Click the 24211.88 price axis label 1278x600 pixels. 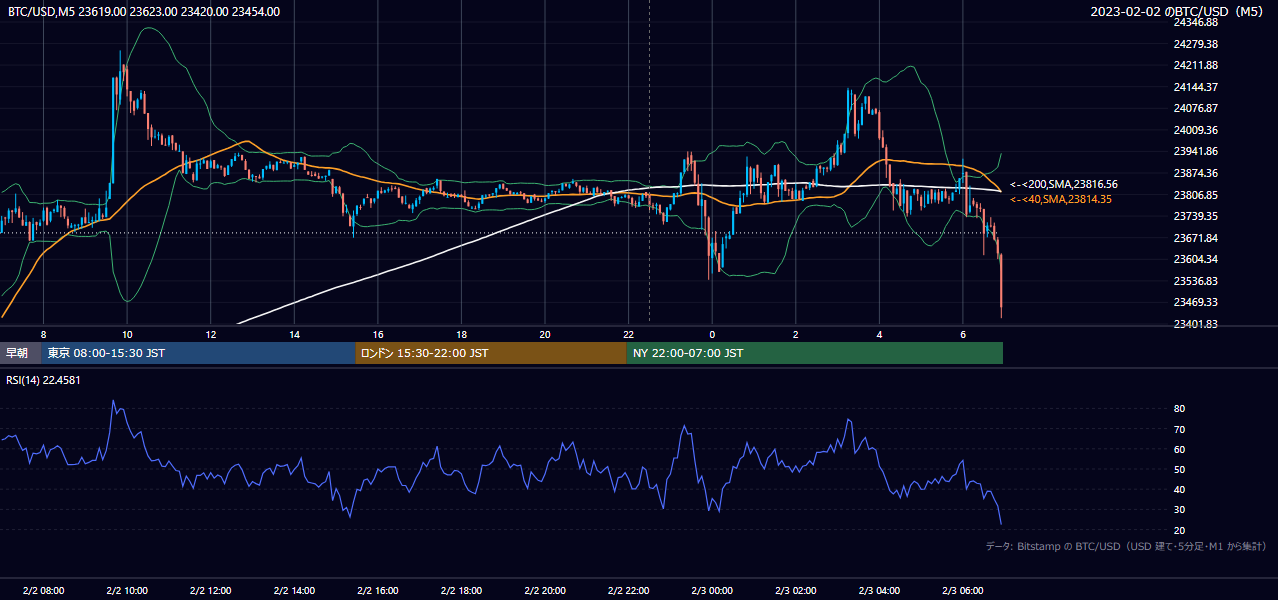point(1195,65)
